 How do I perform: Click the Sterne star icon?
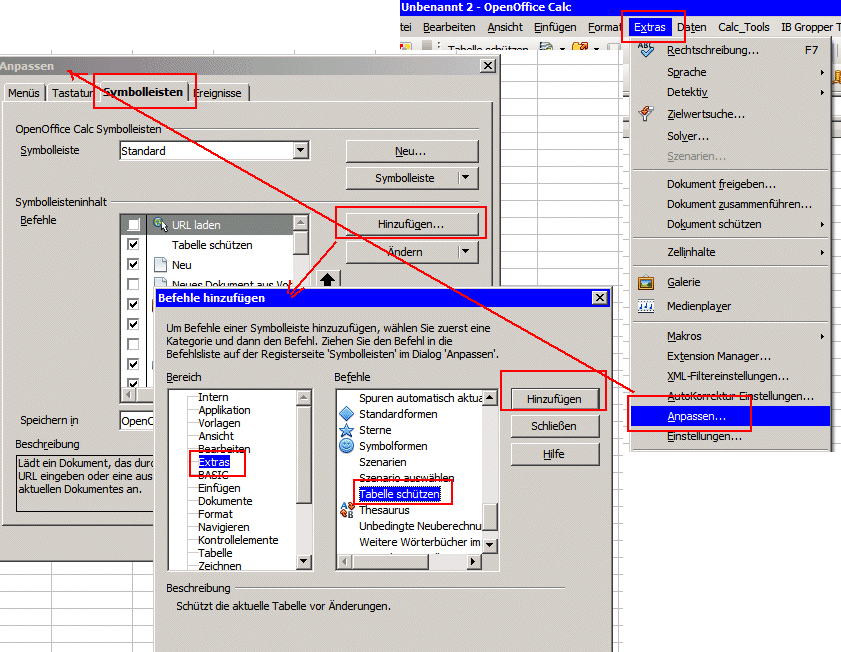(x=347, y=430)
